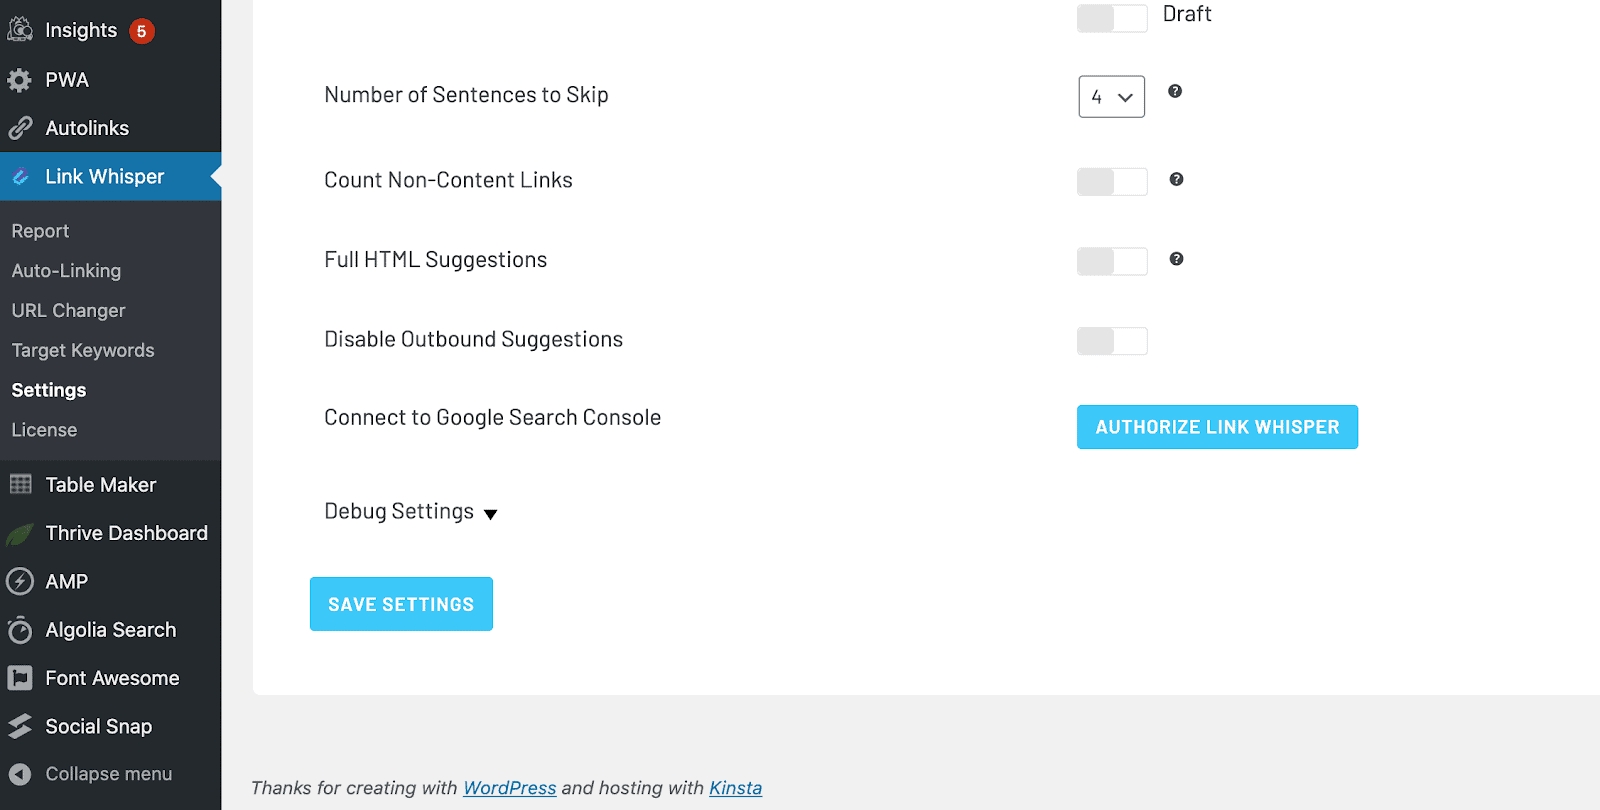Toggle Count Non-Content Links switch

pyautogui.click(x=1112, y=182)
